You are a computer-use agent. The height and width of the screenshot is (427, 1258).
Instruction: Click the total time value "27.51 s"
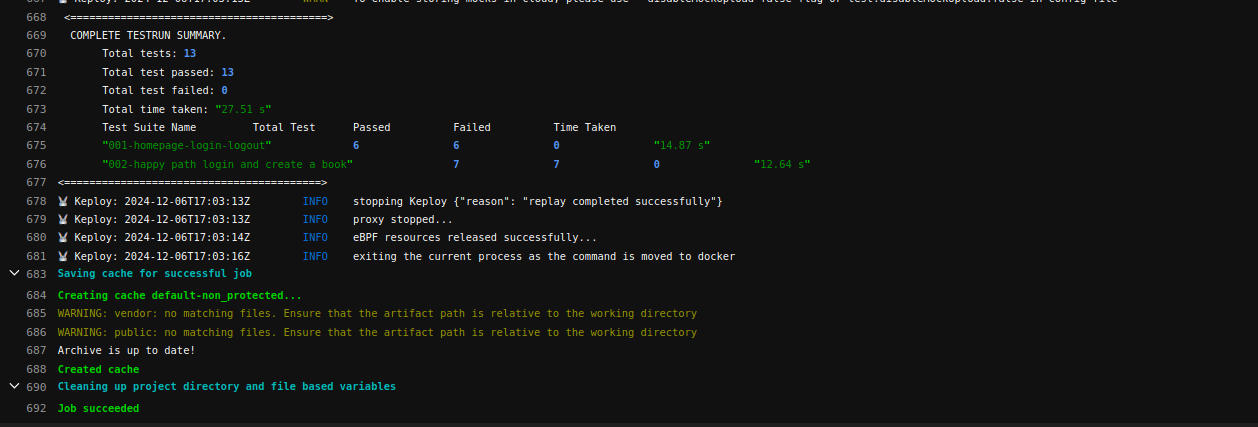(x=243, y=109)
